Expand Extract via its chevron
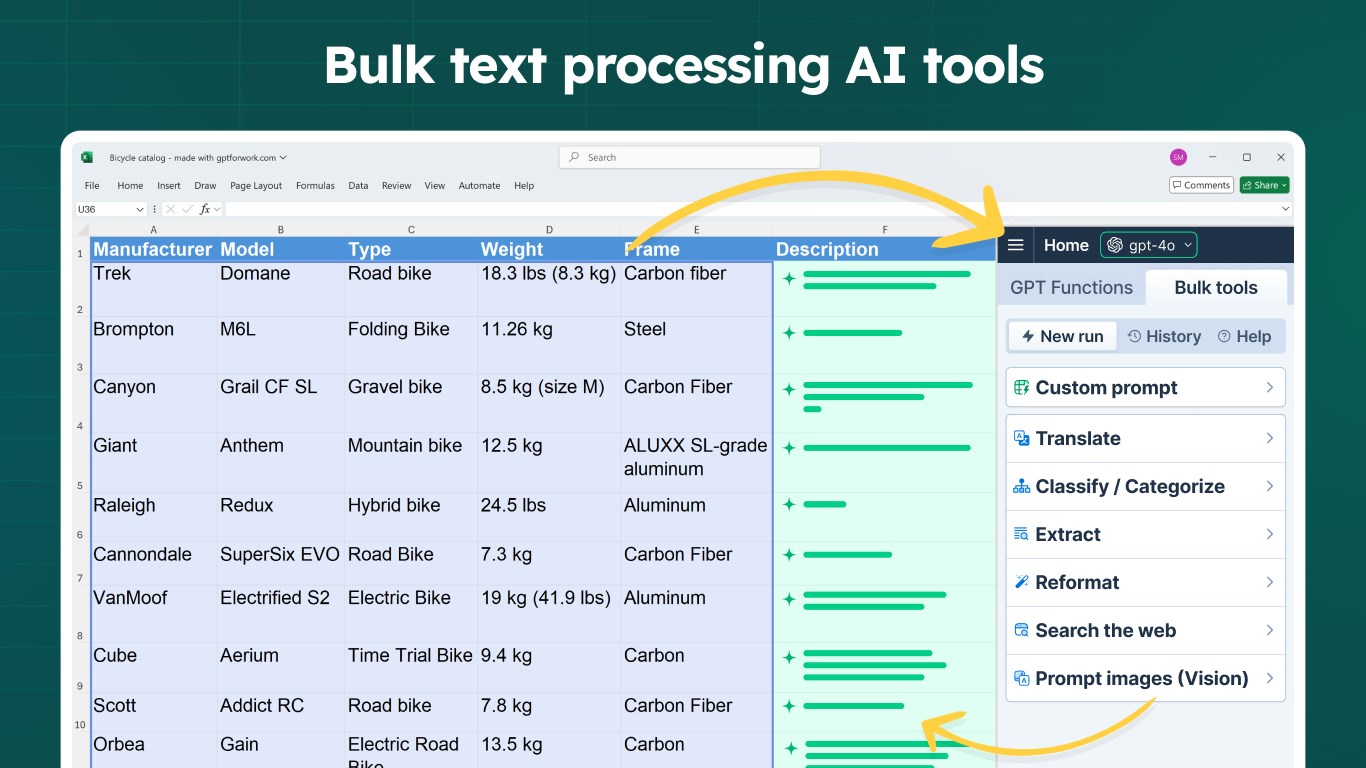The height and width of the screenshot is (768, 1366). coord(1270,534)
